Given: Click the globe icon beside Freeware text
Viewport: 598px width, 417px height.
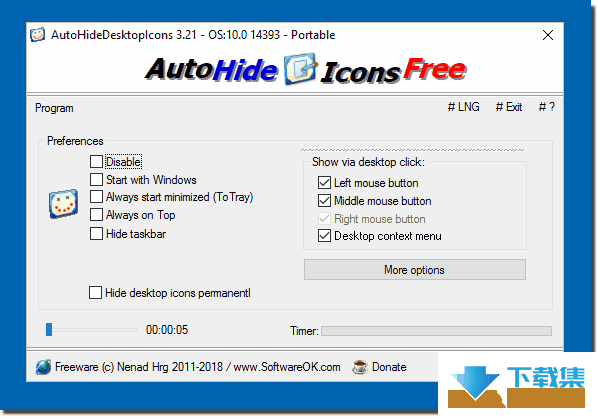Looking at the screenshot, I should click(43, 367).
